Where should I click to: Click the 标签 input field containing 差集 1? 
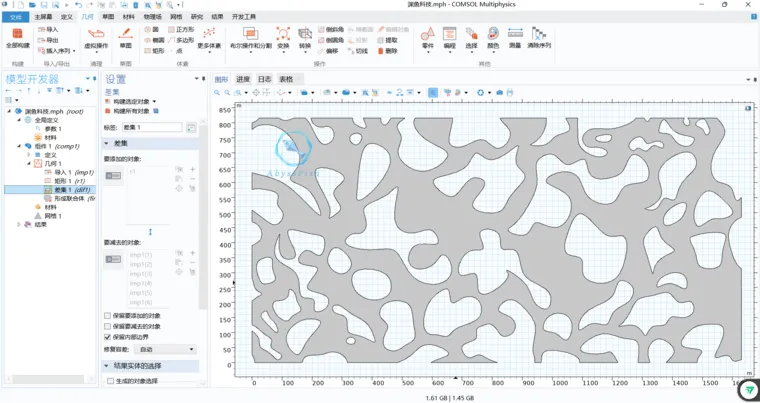pos(151,127)
